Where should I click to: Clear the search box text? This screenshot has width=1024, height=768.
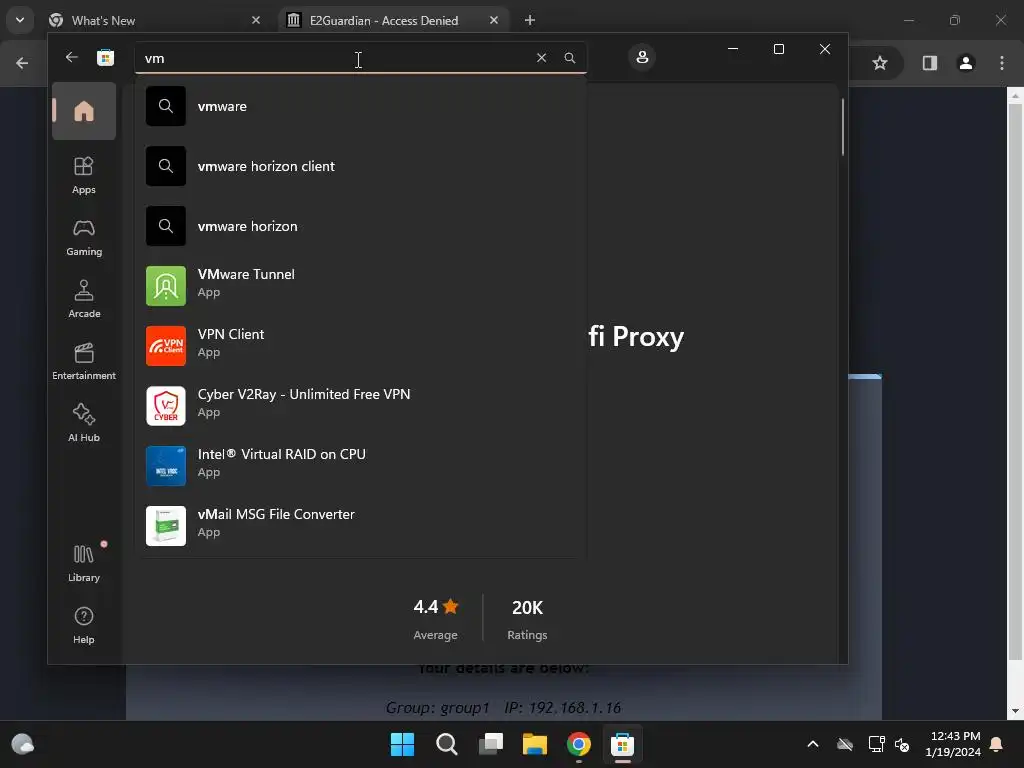[541, 58]
